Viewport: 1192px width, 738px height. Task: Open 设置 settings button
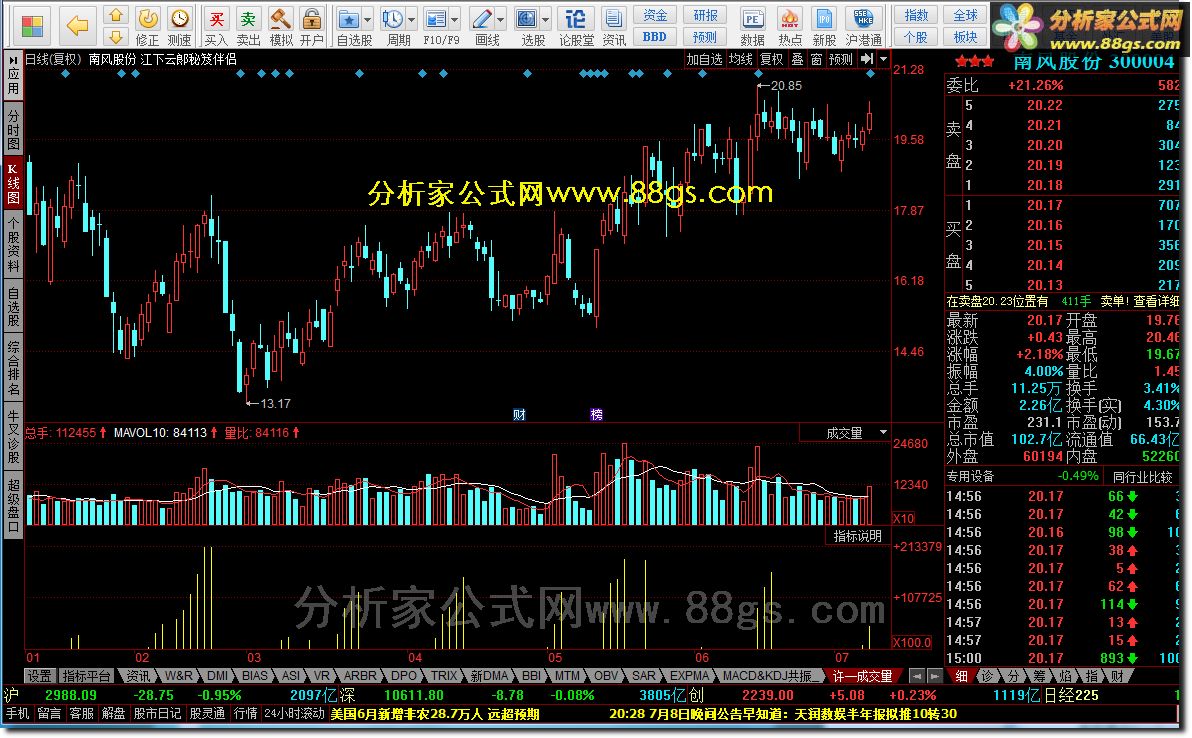[40, 676]
